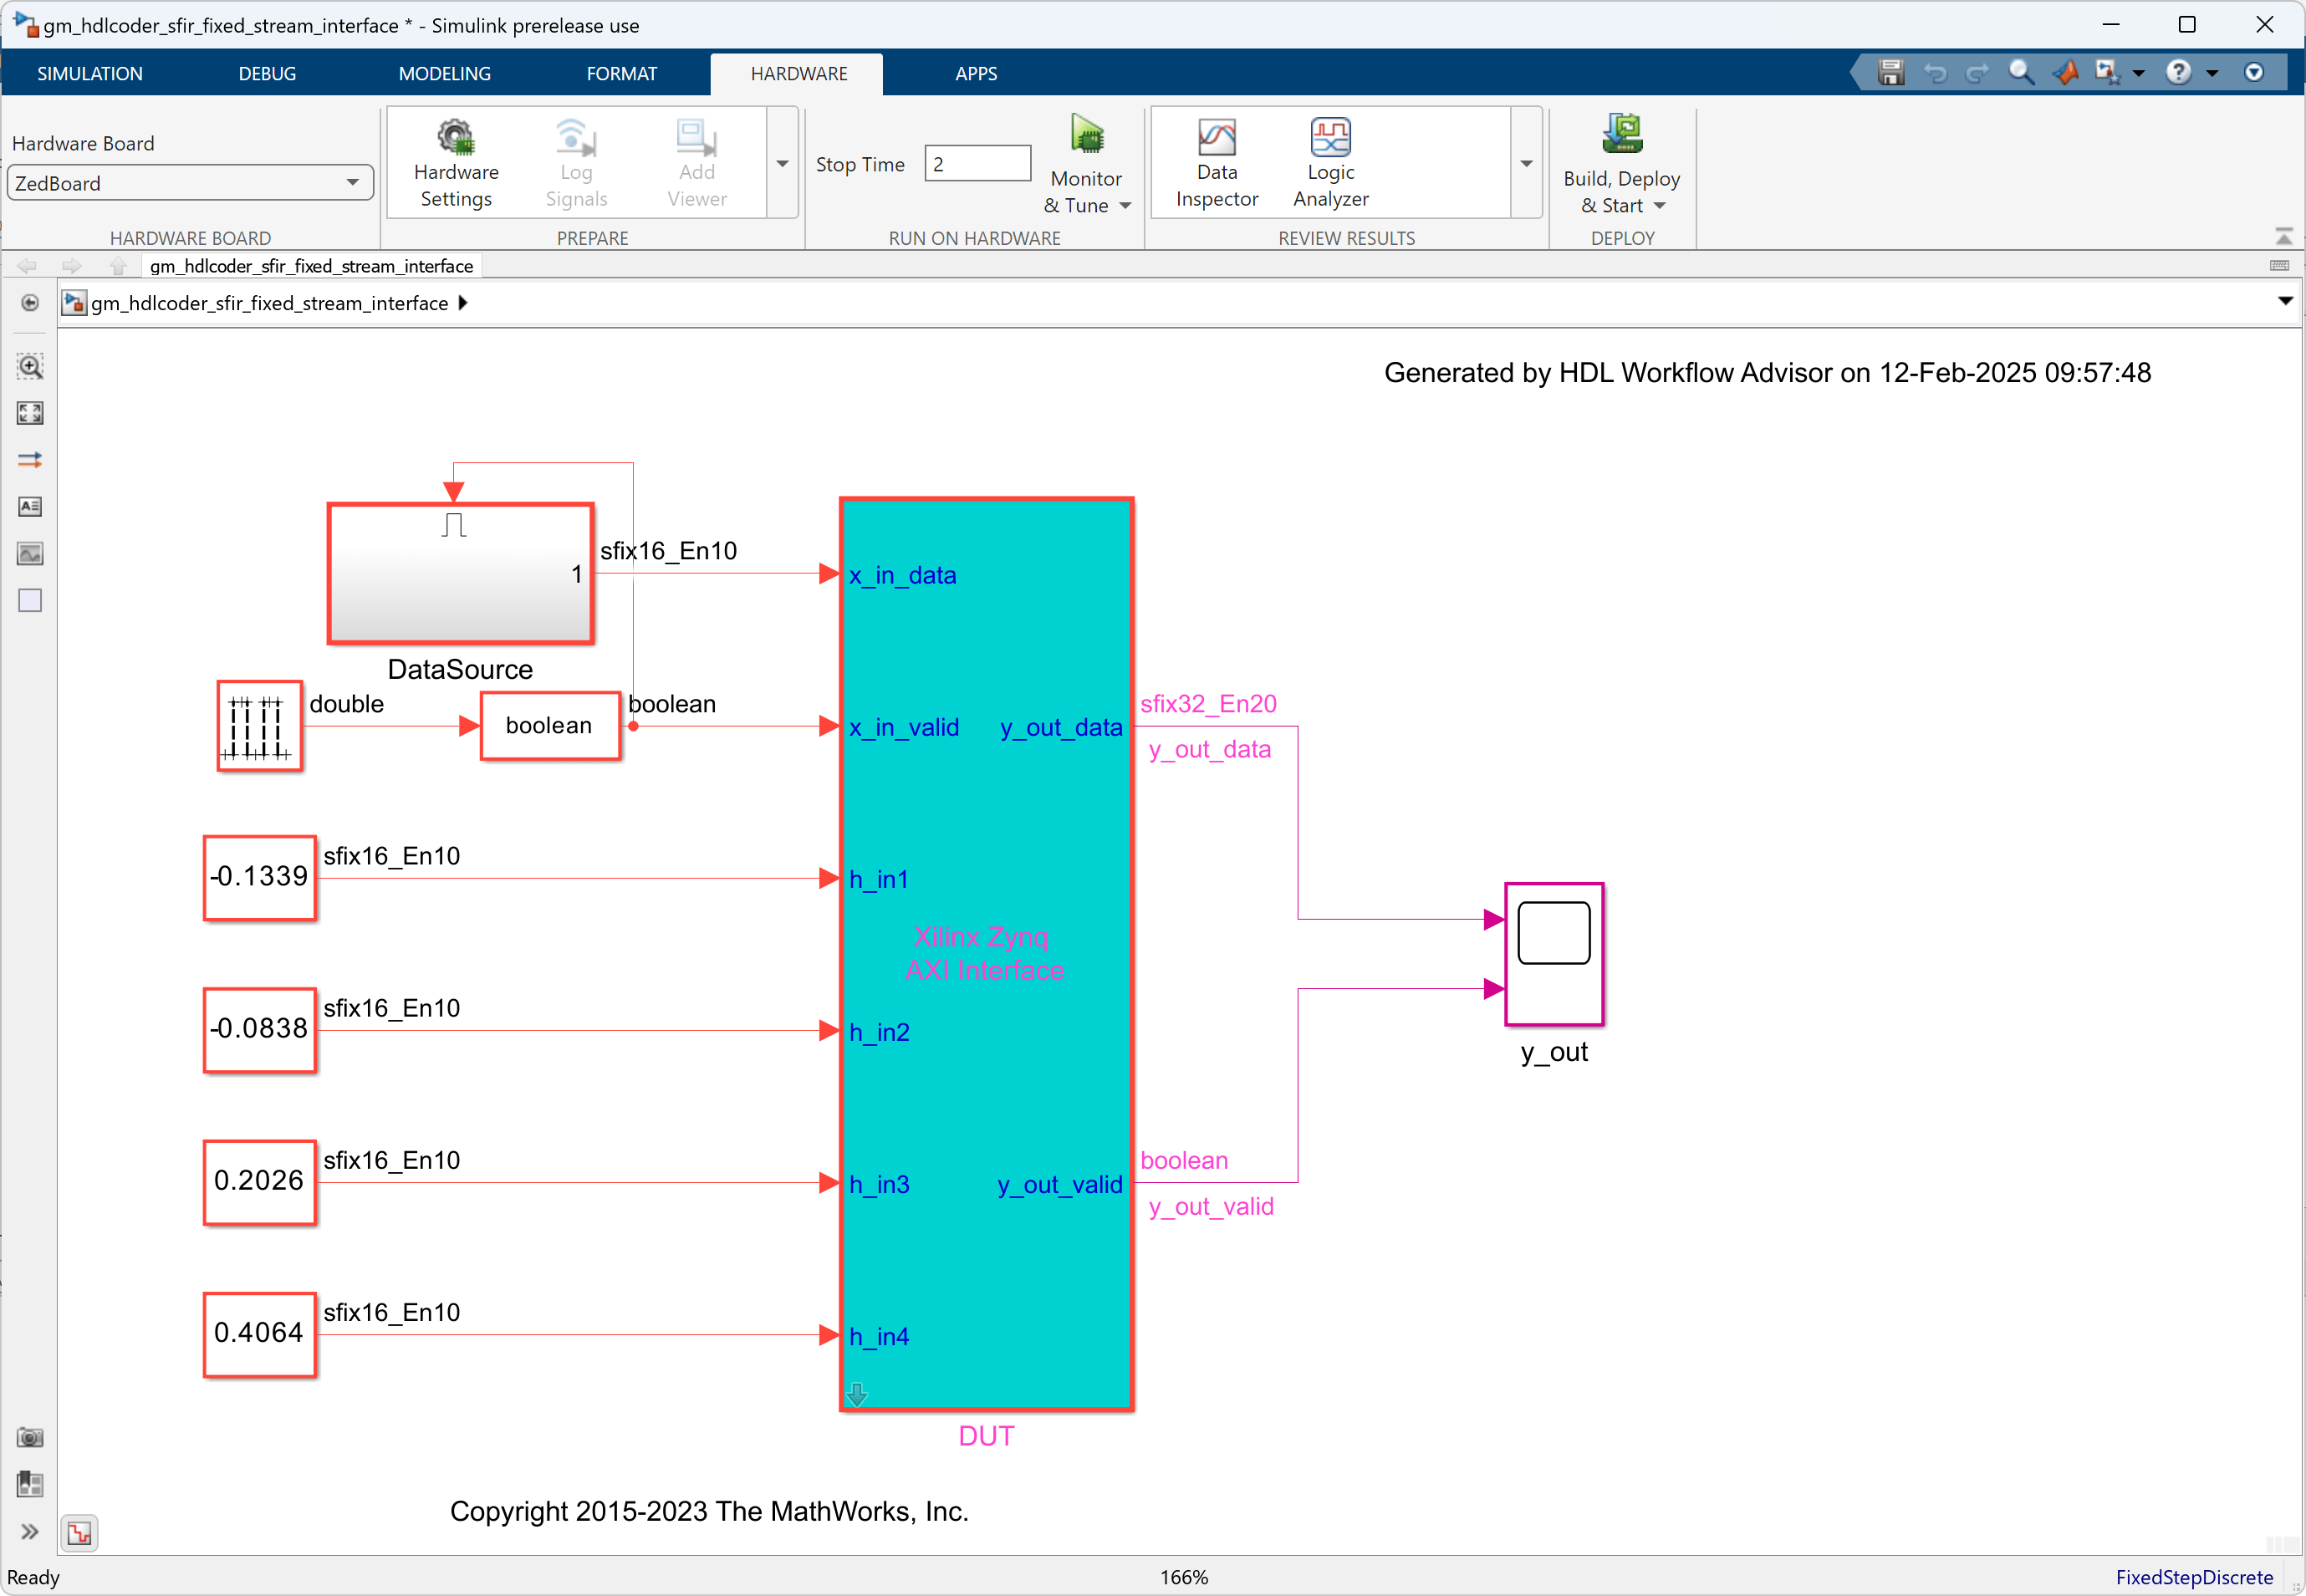Switch to the Simulation tab
Screen dimensions: 2306x1596
[x=90, y=74]
